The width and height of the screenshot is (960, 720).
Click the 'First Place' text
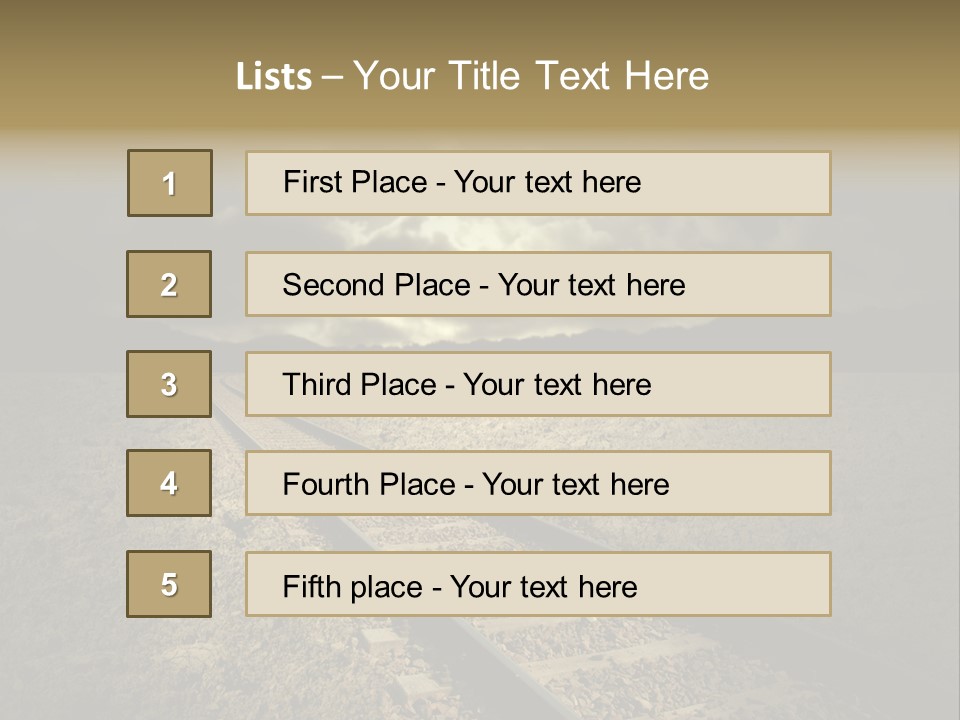tap(355, 182)
